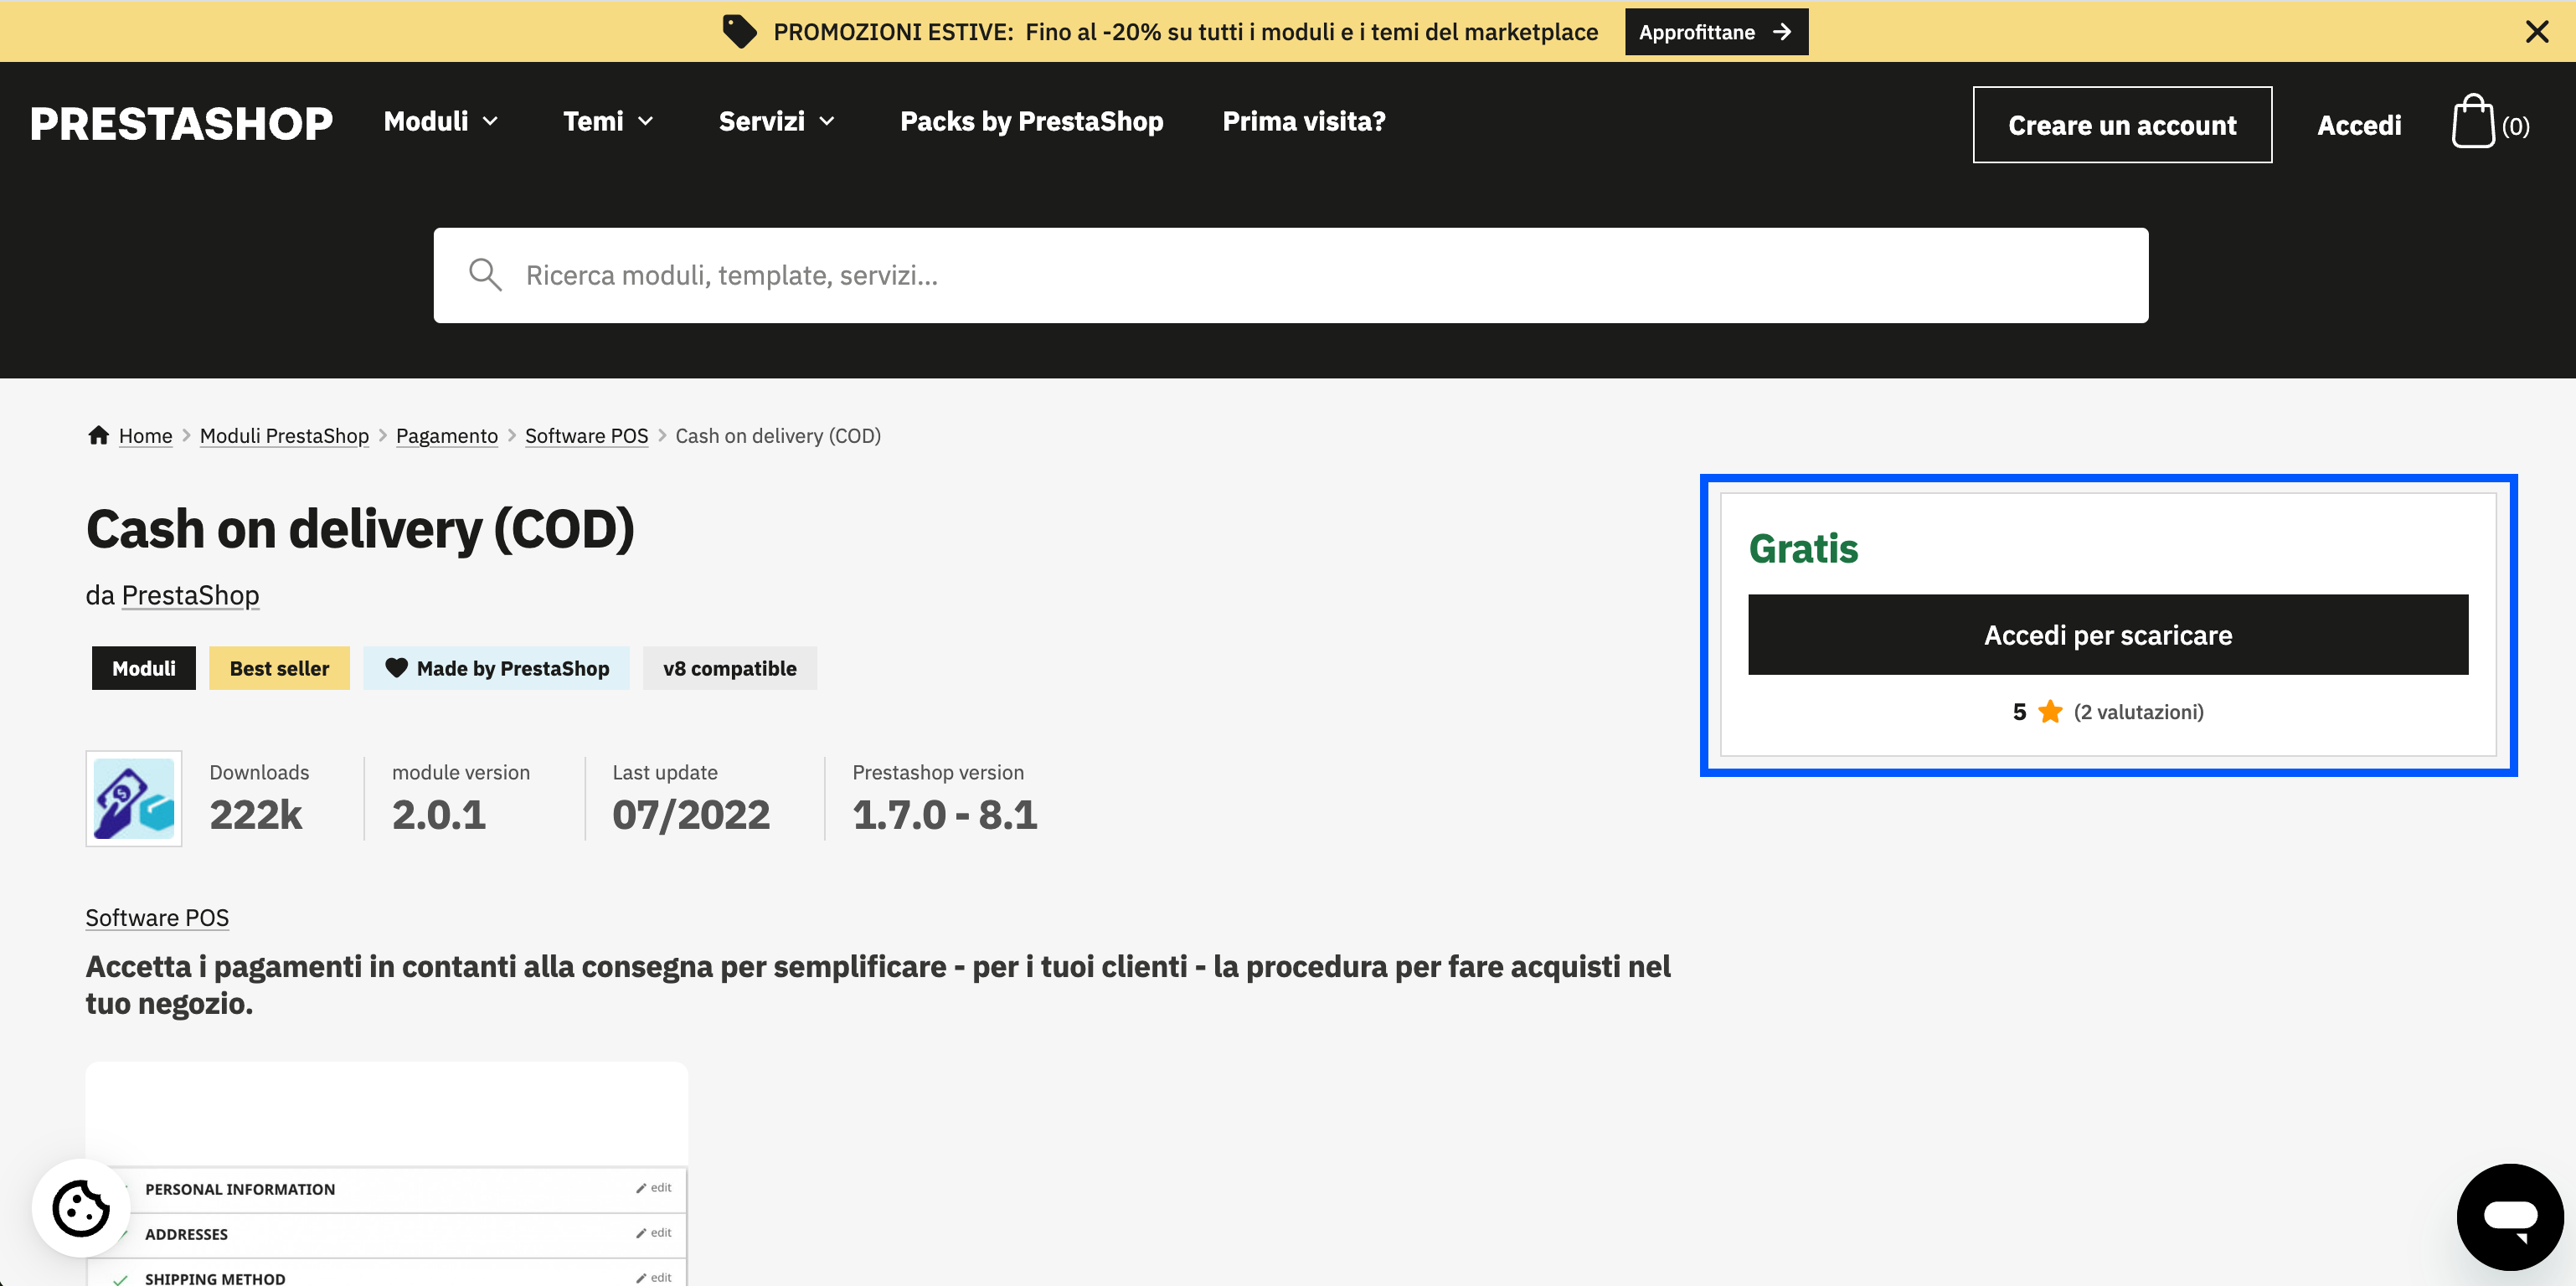This screenshot has width=2576, height=1286.
Task: Open the checkout screenshot thumbnail
Action: 387,1174
